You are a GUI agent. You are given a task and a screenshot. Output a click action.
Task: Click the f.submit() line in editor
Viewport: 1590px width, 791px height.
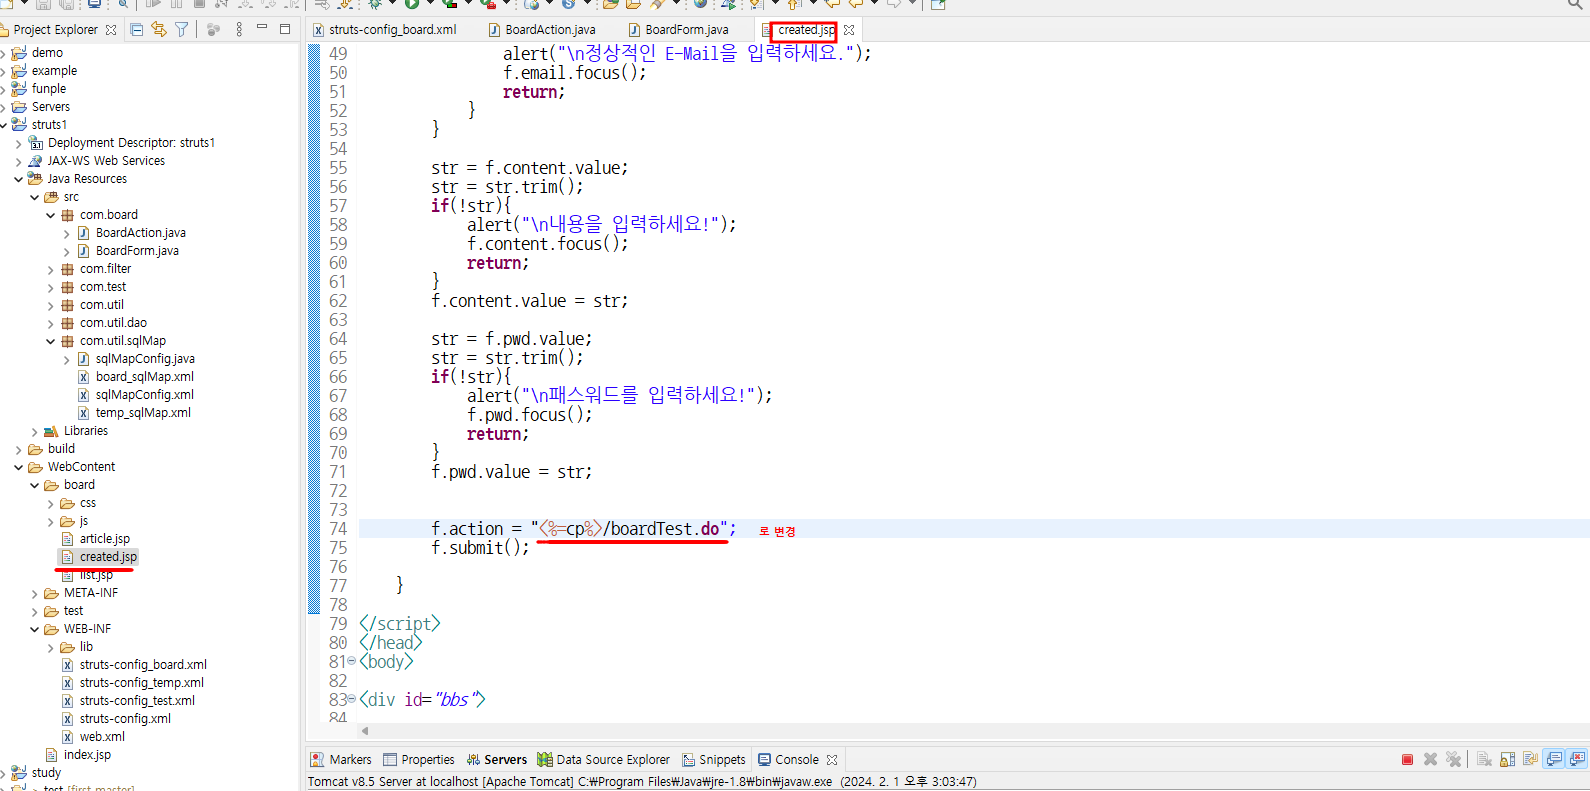[x=481, y=548]
